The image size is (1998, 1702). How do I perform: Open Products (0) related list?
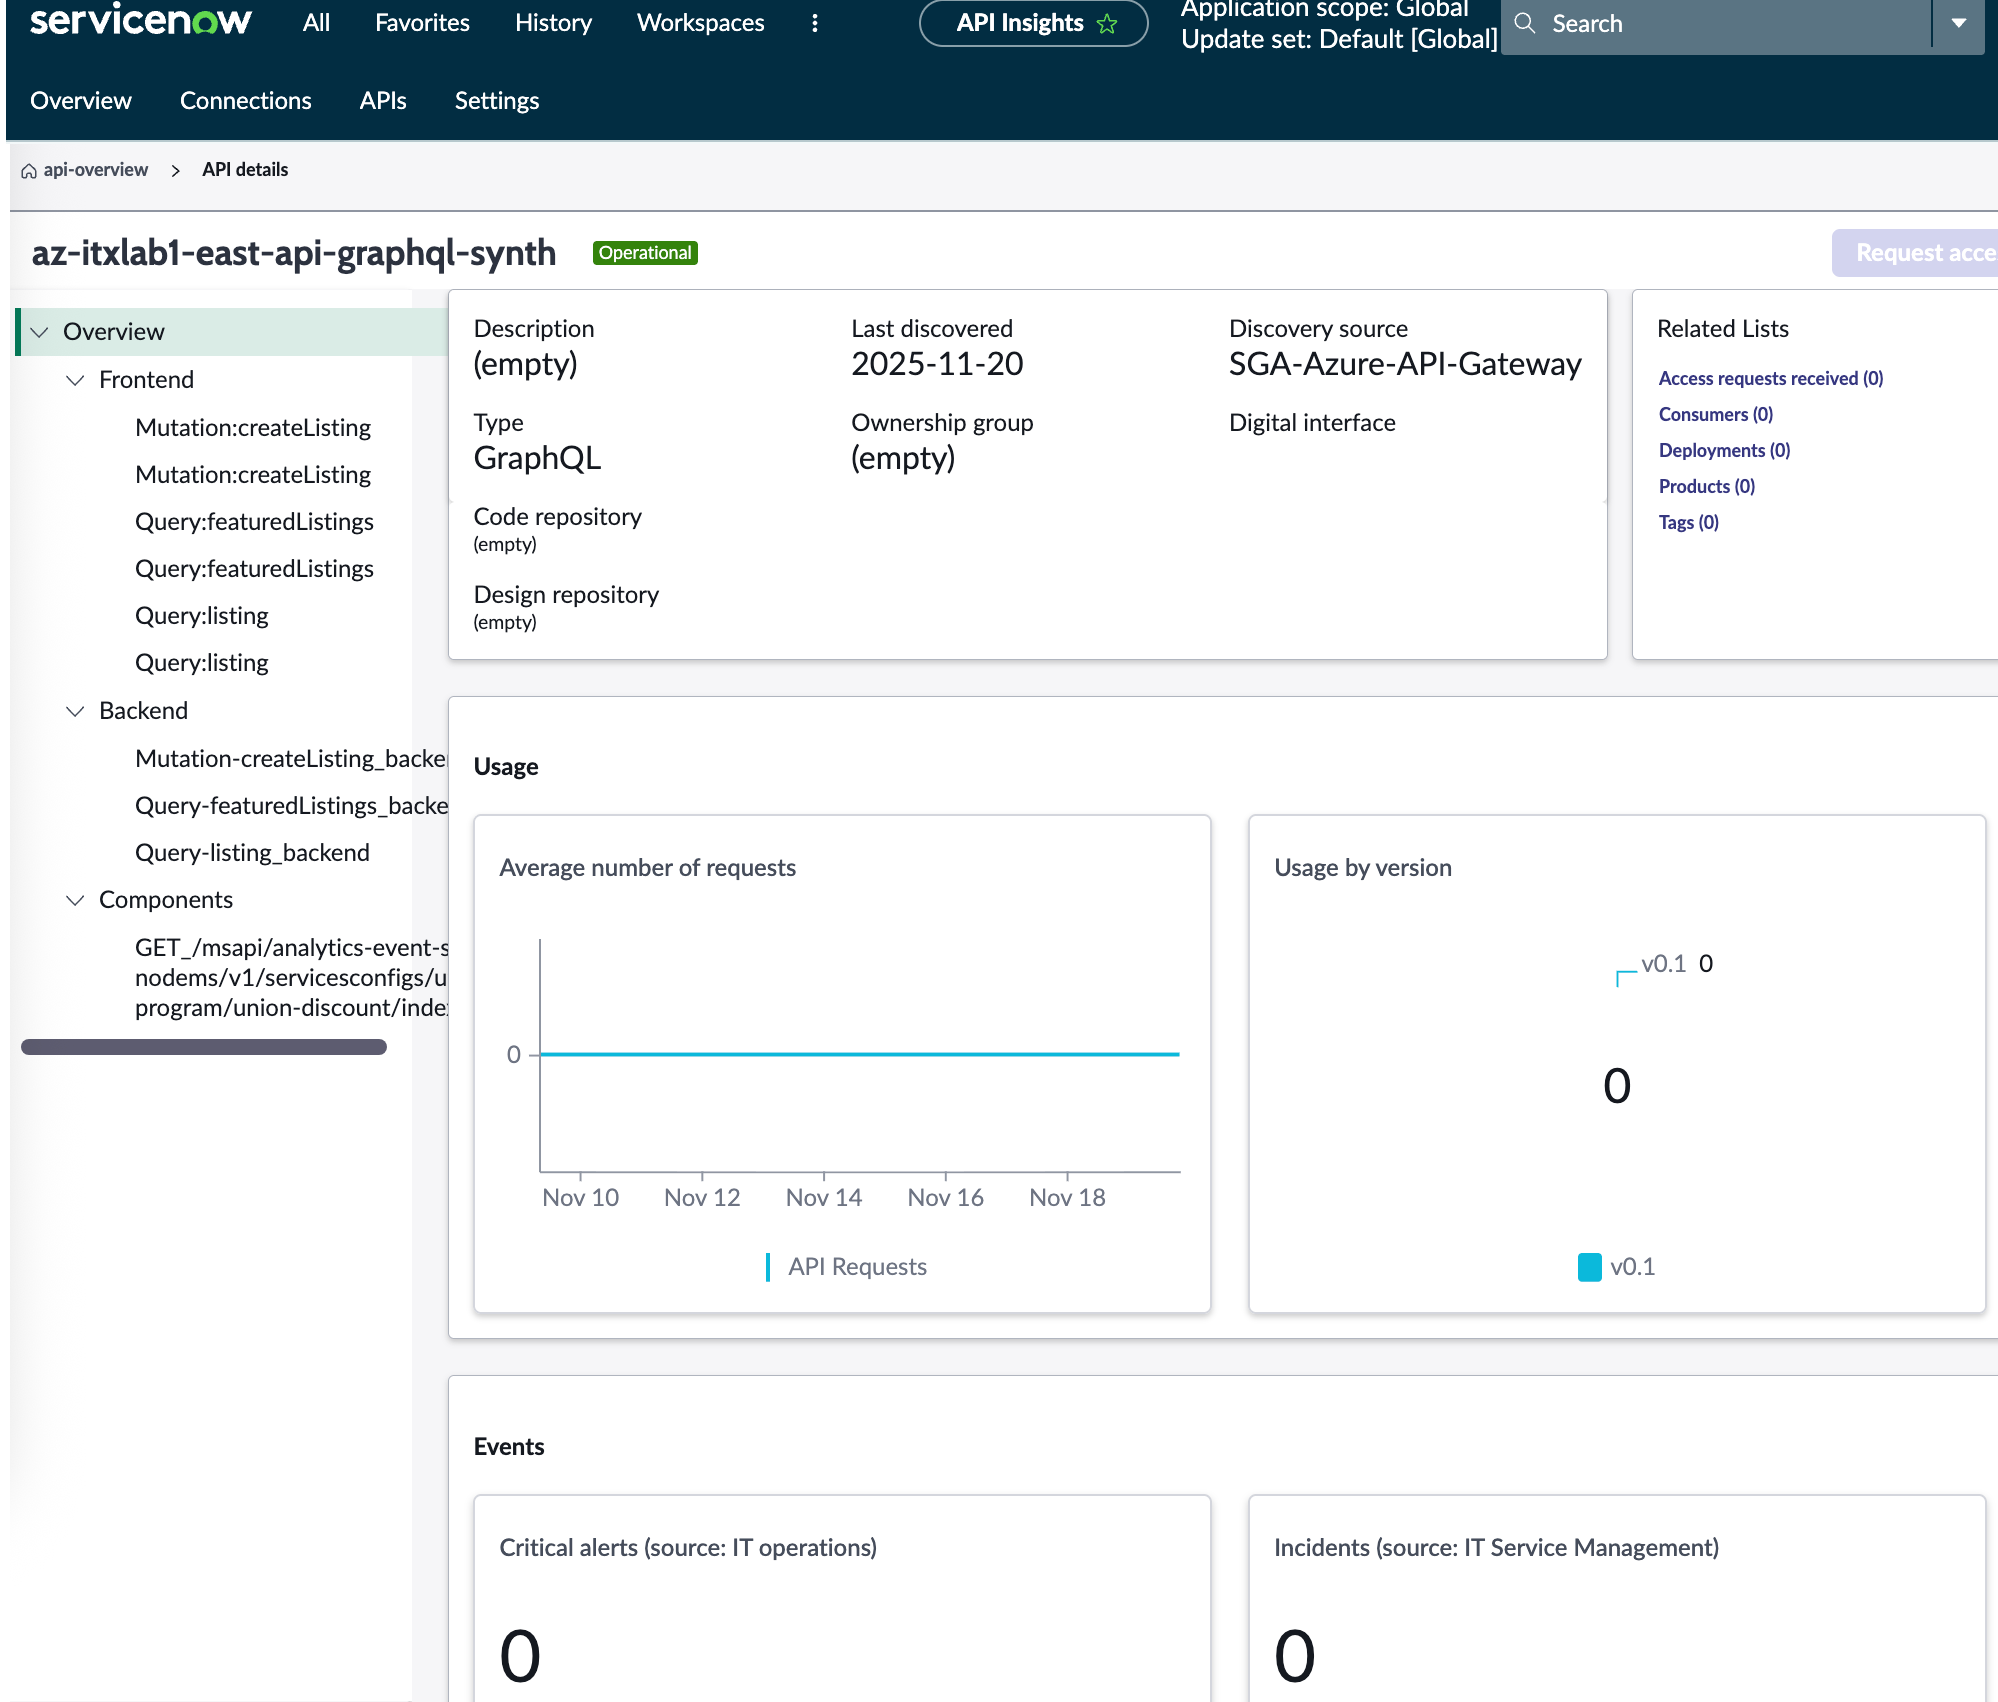click(x=1706, y=487)
